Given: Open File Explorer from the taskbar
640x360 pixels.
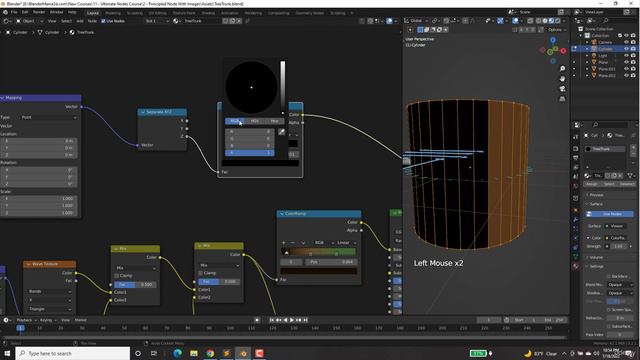Looking at the screenshot, I should [194, 353].
